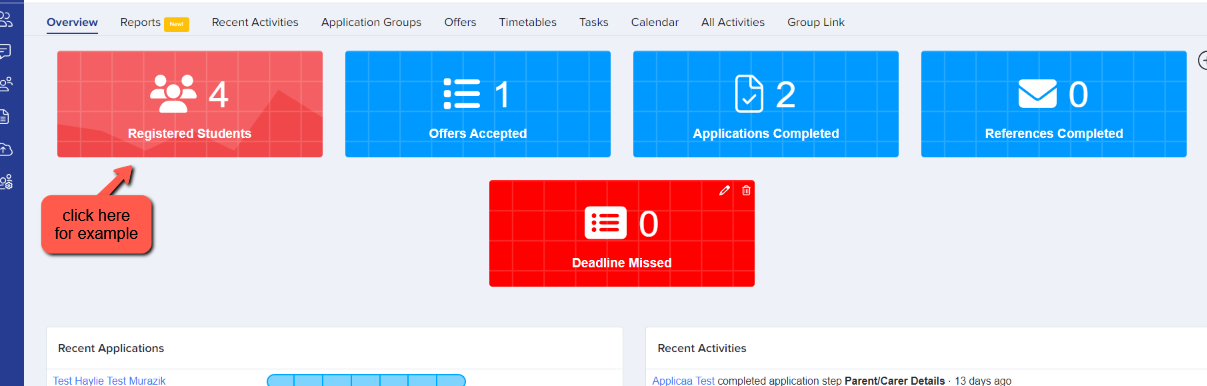This screenshot has width=1207, height=386.
Task: Open the chat messages sidebar icon
Action: click(6, 51)
